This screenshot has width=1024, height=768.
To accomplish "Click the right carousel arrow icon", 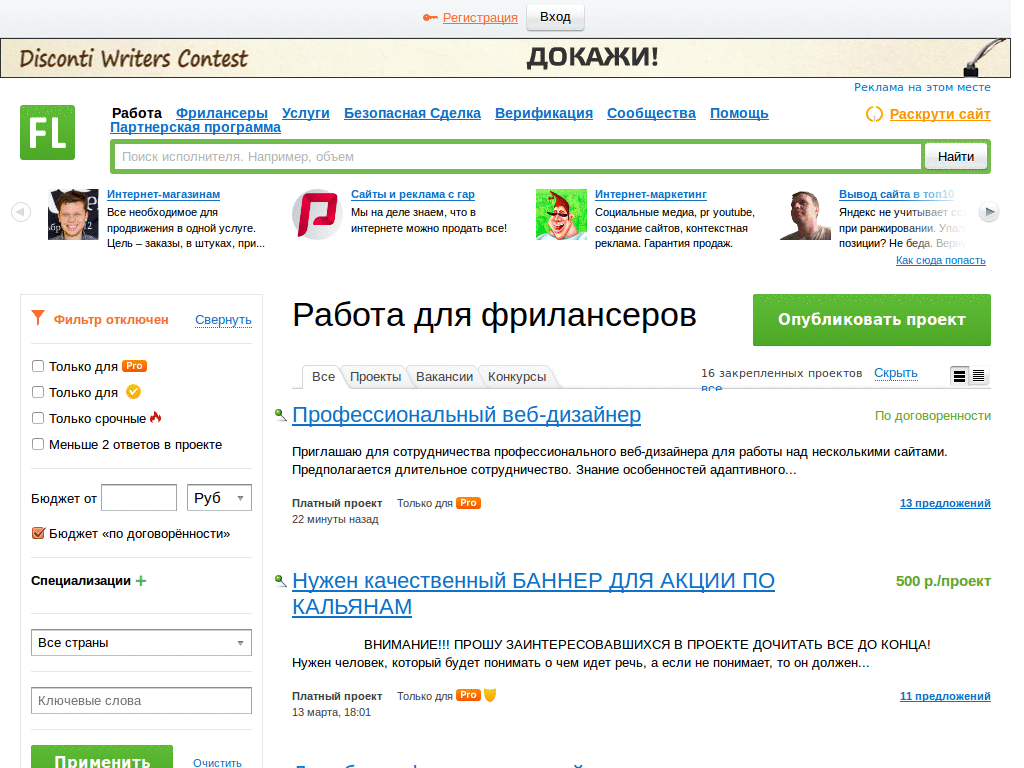I will click(x=989, y=212).
